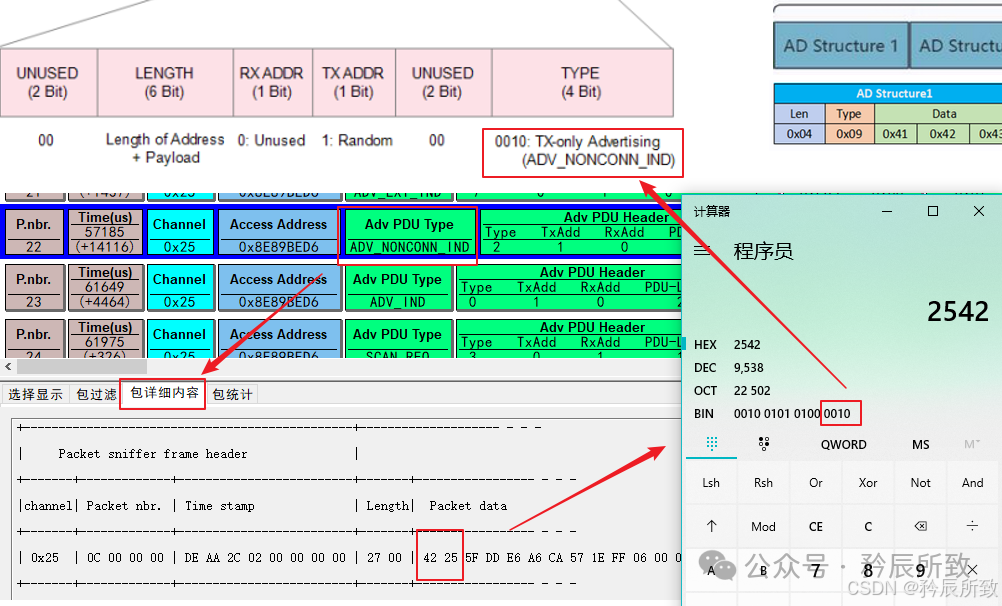Select the P.nbr. 22 packet cell
Image resolution: width=1002 pixels, height=606 pixels.
coord(35,233)
